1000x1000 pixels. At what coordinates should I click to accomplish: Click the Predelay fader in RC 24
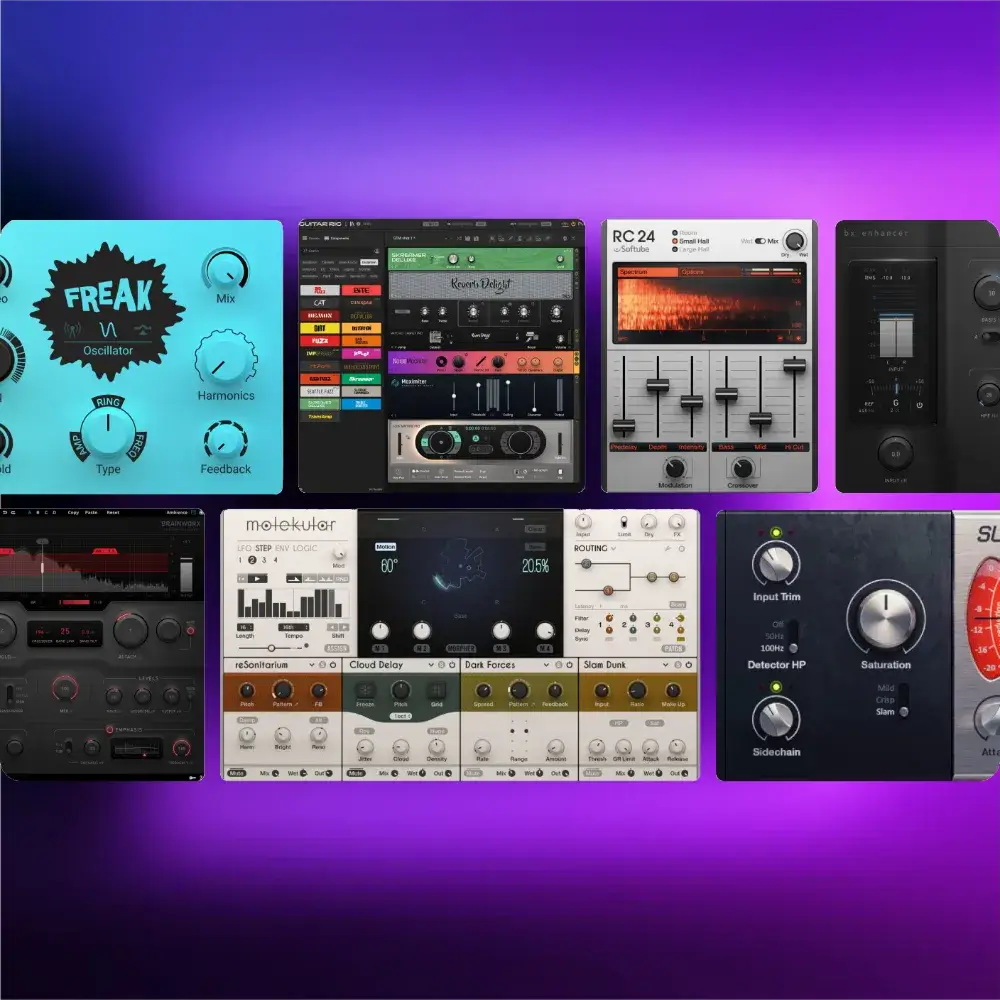click(624, 425)
